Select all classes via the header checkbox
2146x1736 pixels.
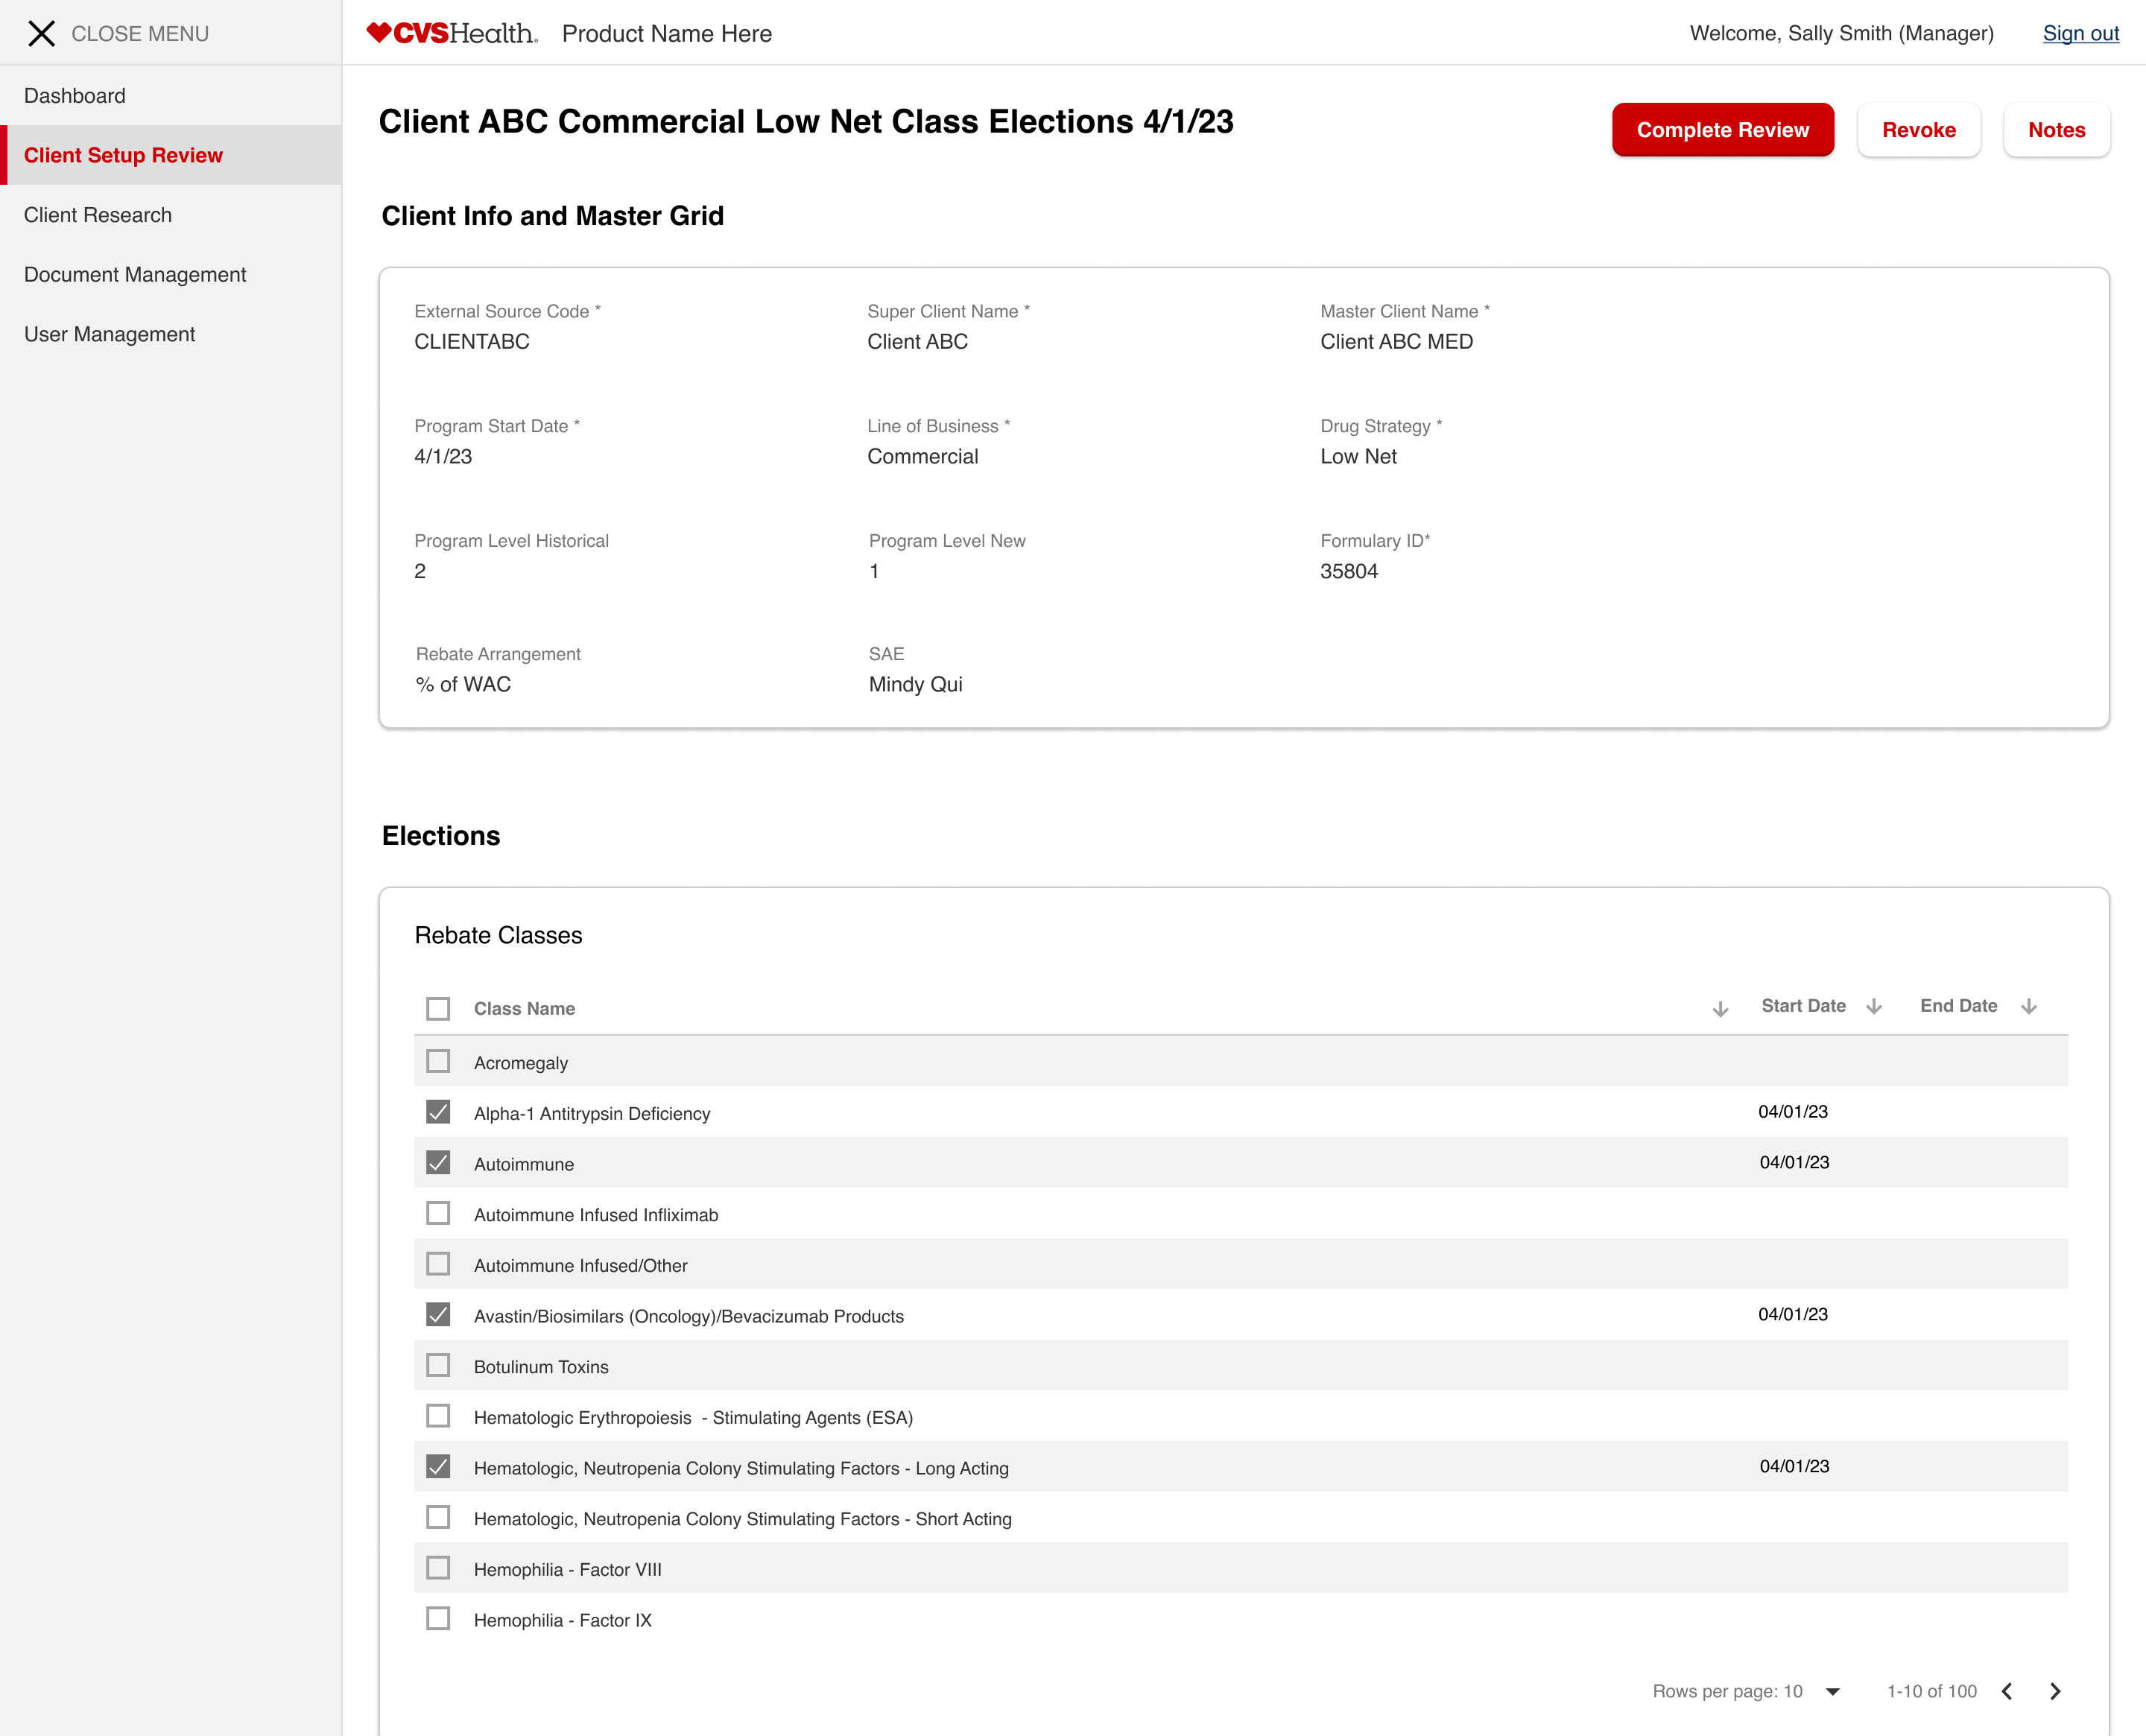(x=438, y=1008)
